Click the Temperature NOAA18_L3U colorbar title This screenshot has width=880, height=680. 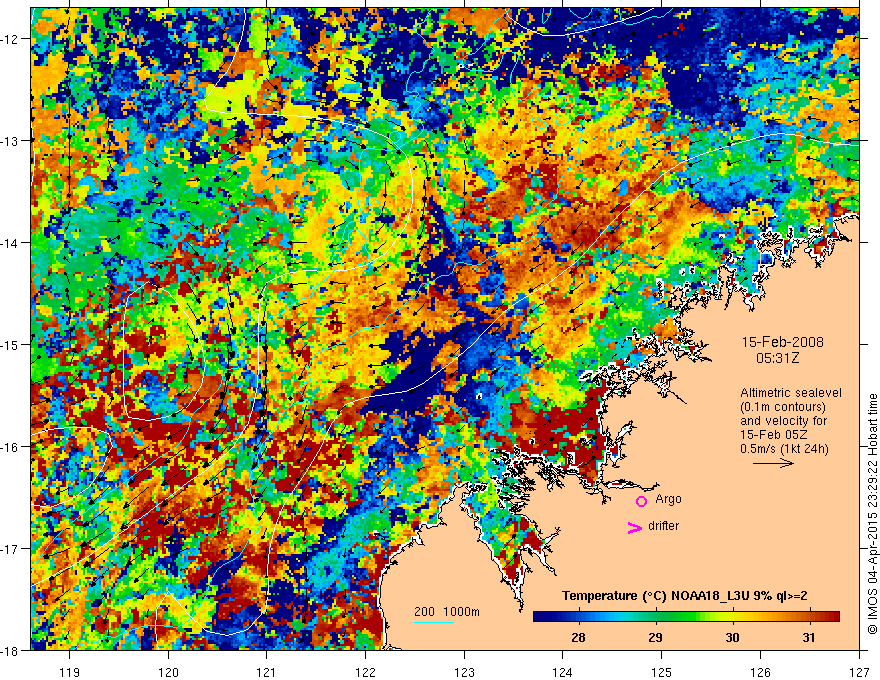[x=685, y=596]
